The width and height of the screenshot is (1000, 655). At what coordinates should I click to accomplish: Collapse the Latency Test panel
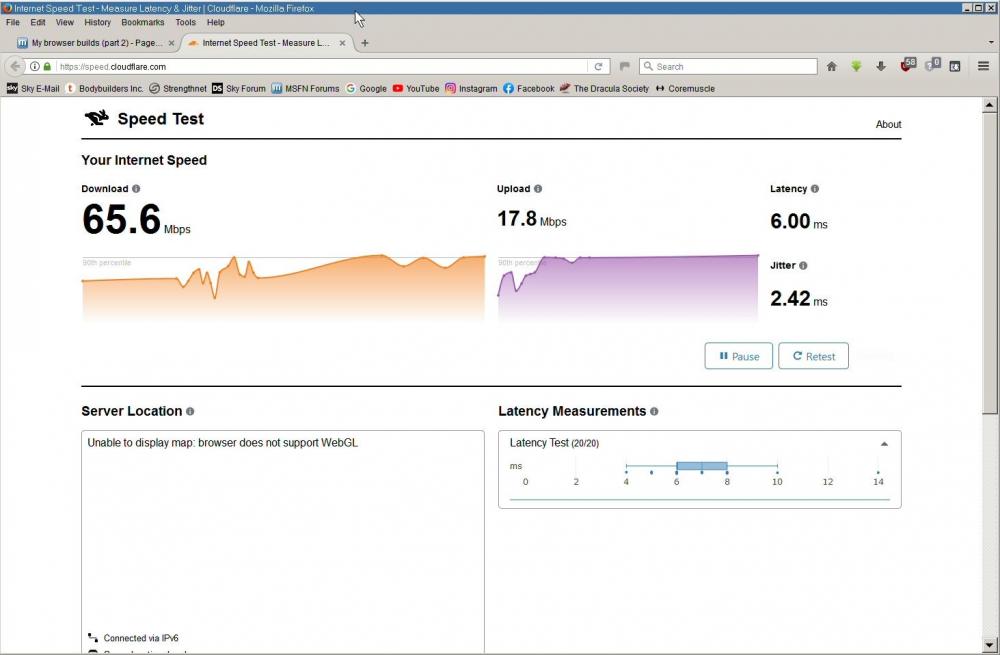884,443
